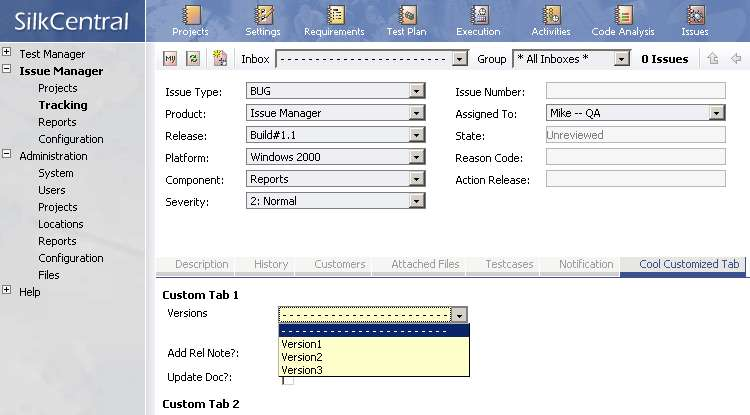Select the dashed blank Versions option
Viewport: 750px width, 415px height.
[x=374, y=331]
